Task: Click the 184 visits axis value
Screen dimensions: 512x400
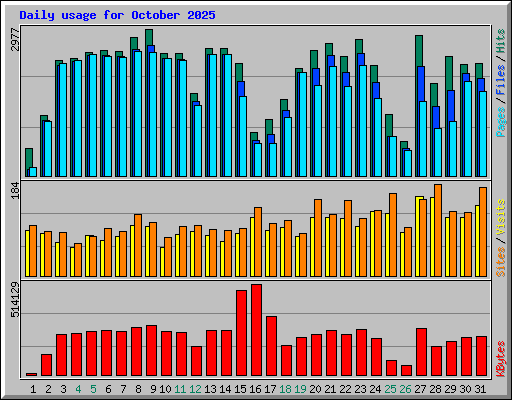Action: pos(15,190)
